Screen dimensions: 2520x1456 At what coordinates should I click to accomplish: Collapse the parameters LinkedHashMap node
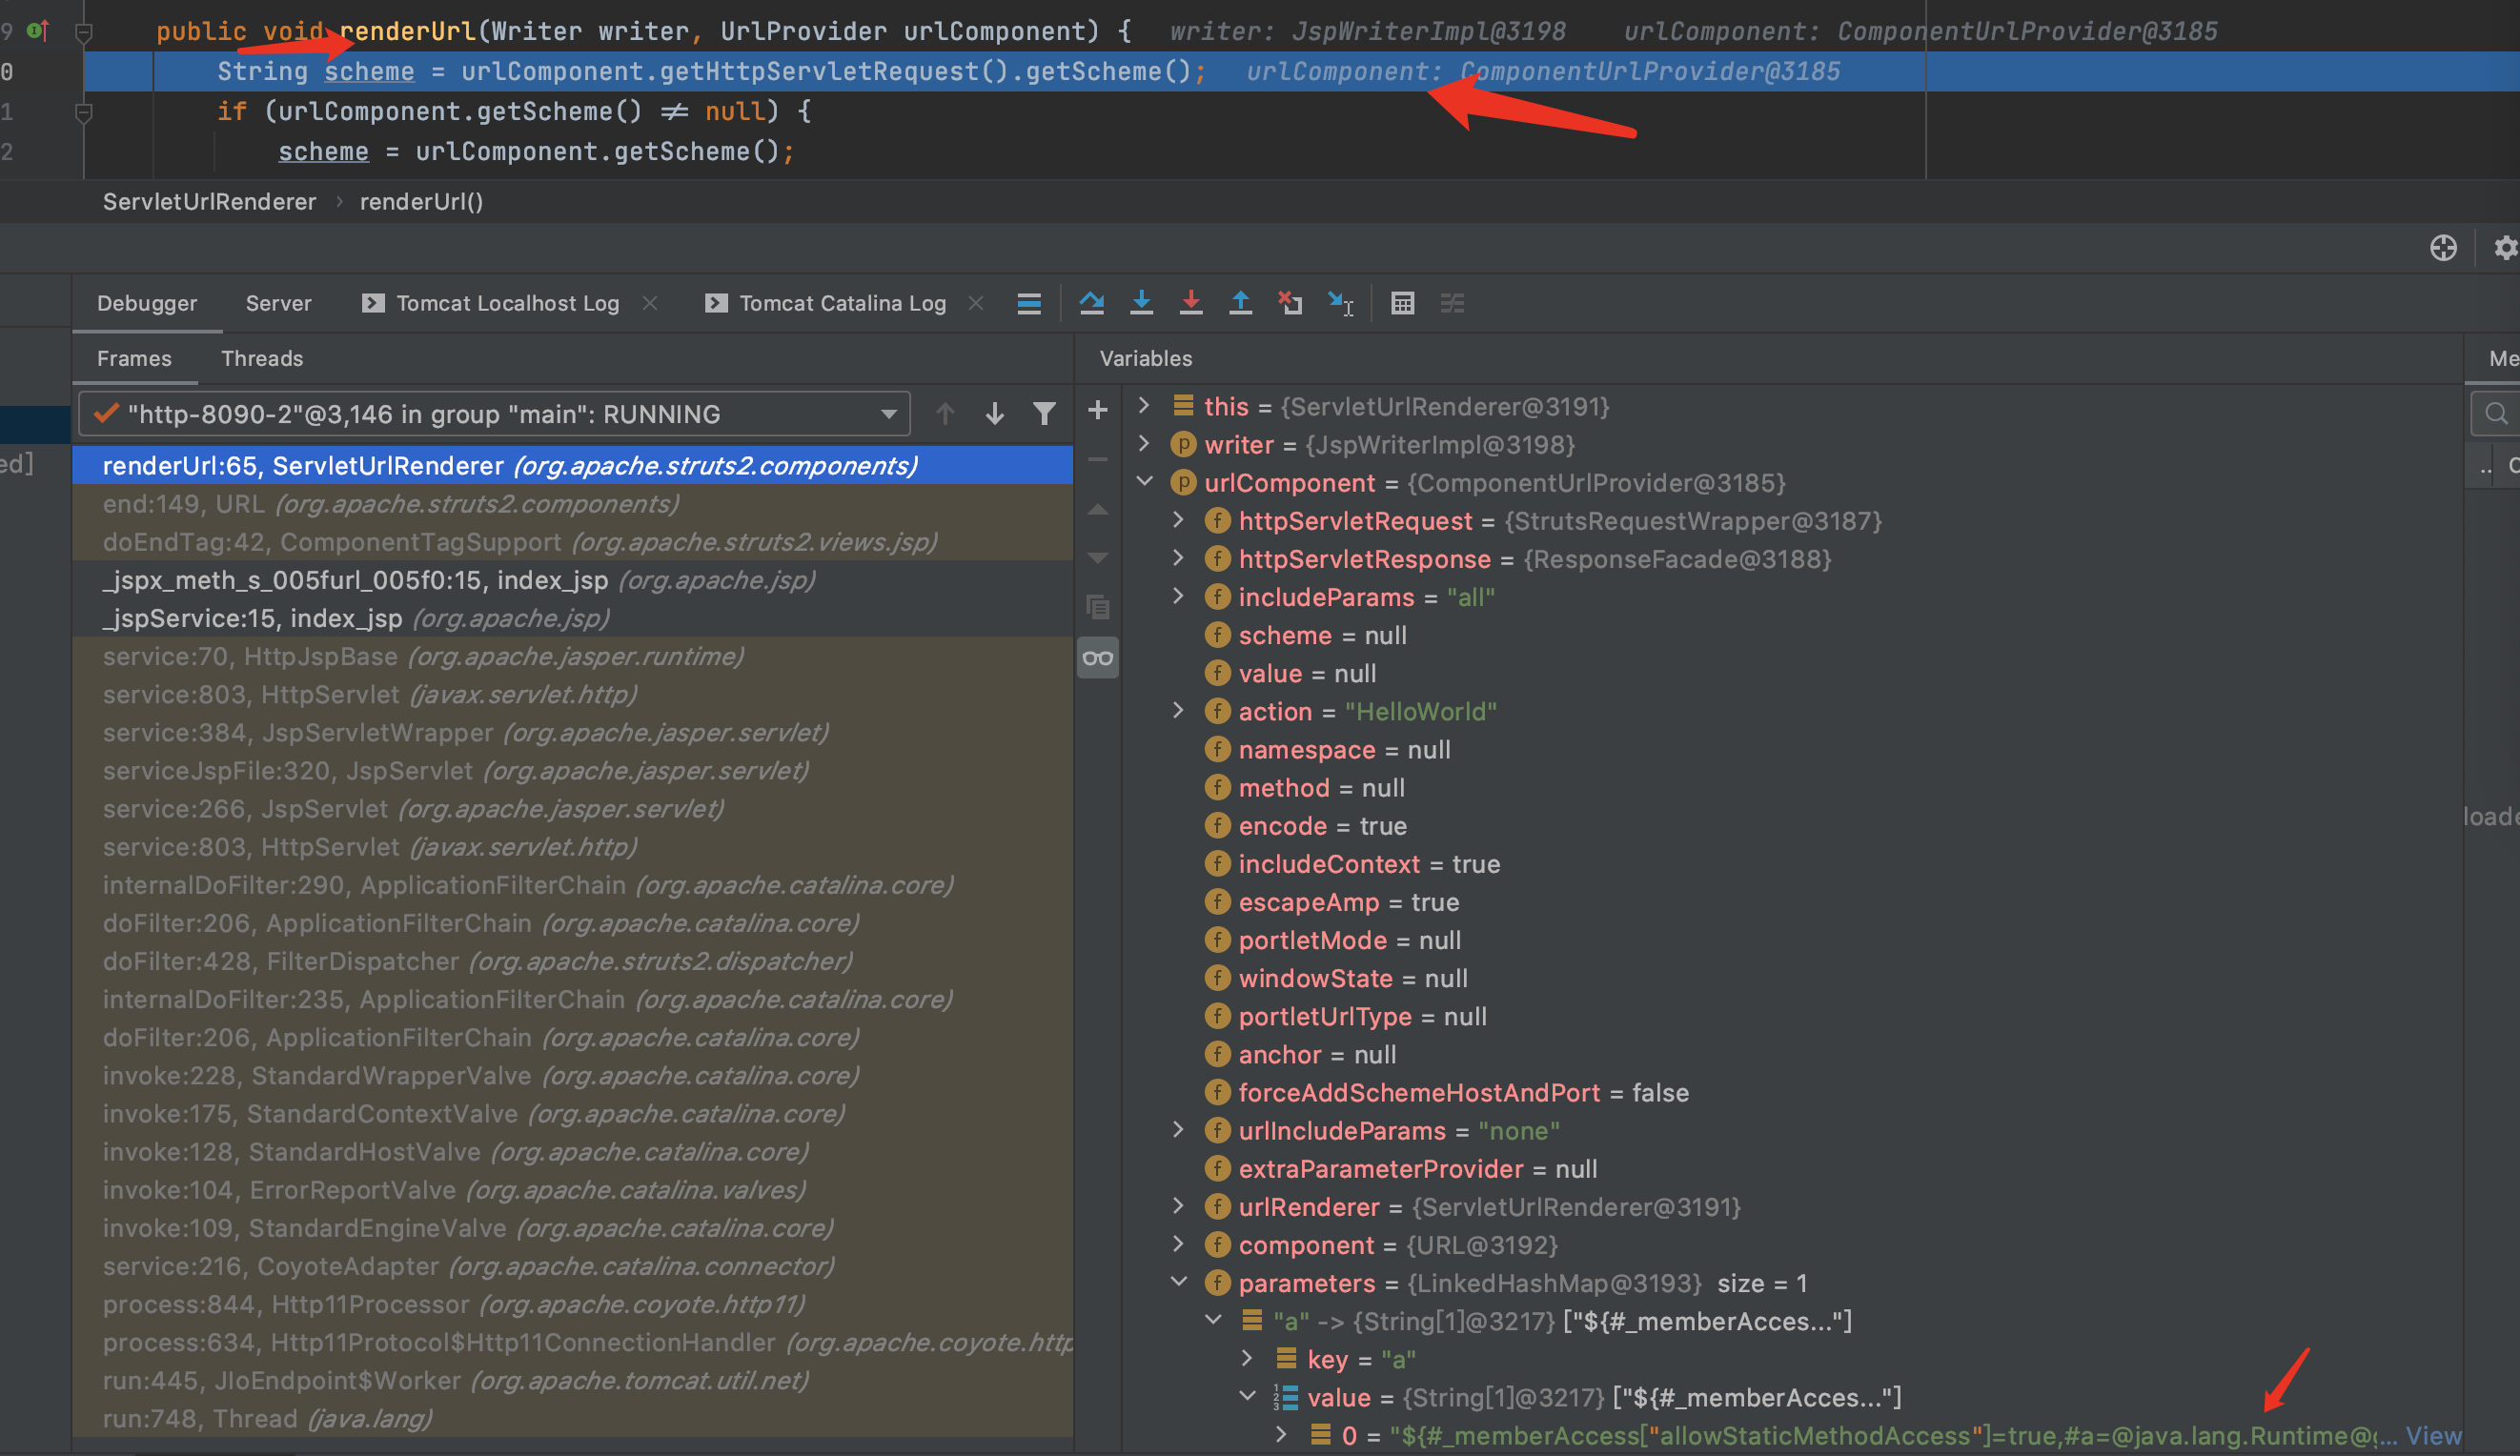pos(1178,1282)
